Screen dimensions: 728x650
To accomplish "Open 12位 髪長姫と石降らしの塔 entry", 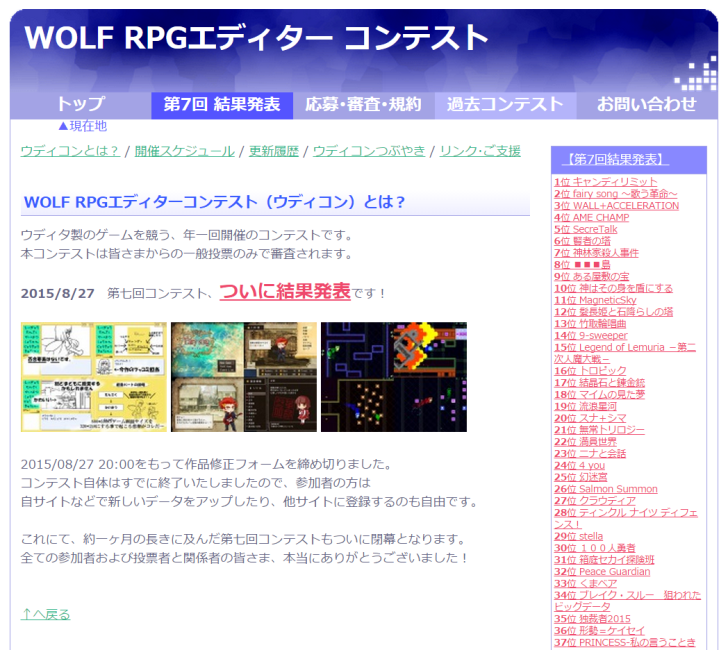I will click(x=613, y=312).
